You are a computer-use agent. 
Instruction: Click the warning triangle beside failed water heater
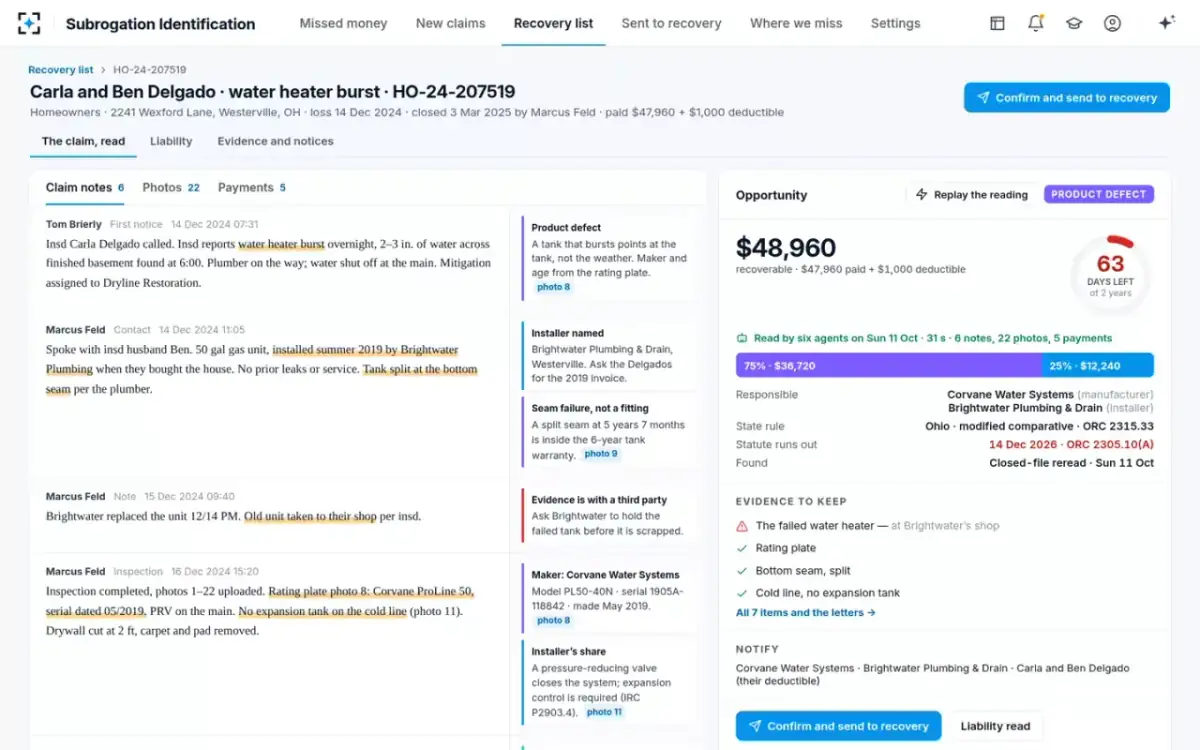[x=741, y=526]
